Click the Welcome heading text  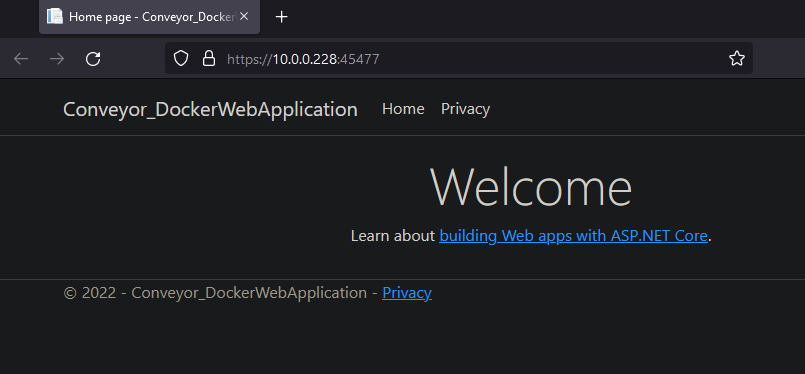point(531,188)
